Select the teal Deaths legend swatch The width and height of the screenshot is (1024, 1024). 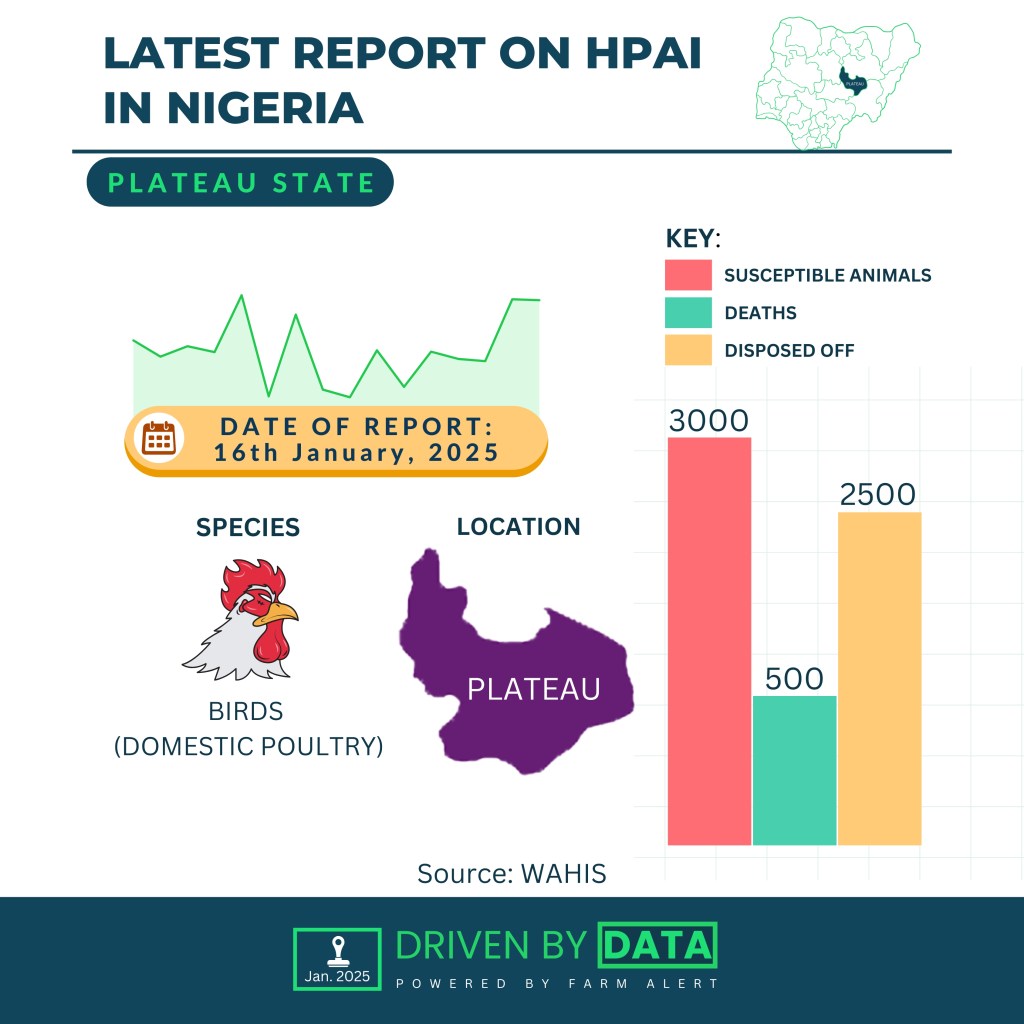point(688,313)
